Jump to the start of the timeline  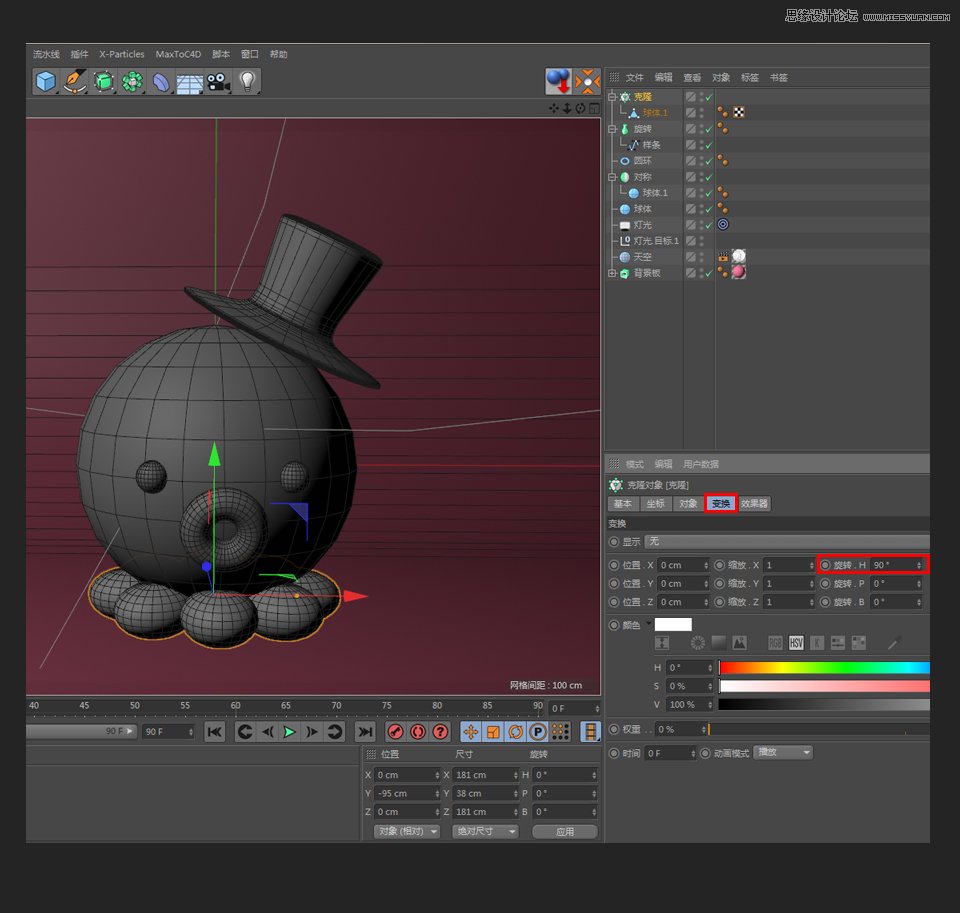[214, 732]
